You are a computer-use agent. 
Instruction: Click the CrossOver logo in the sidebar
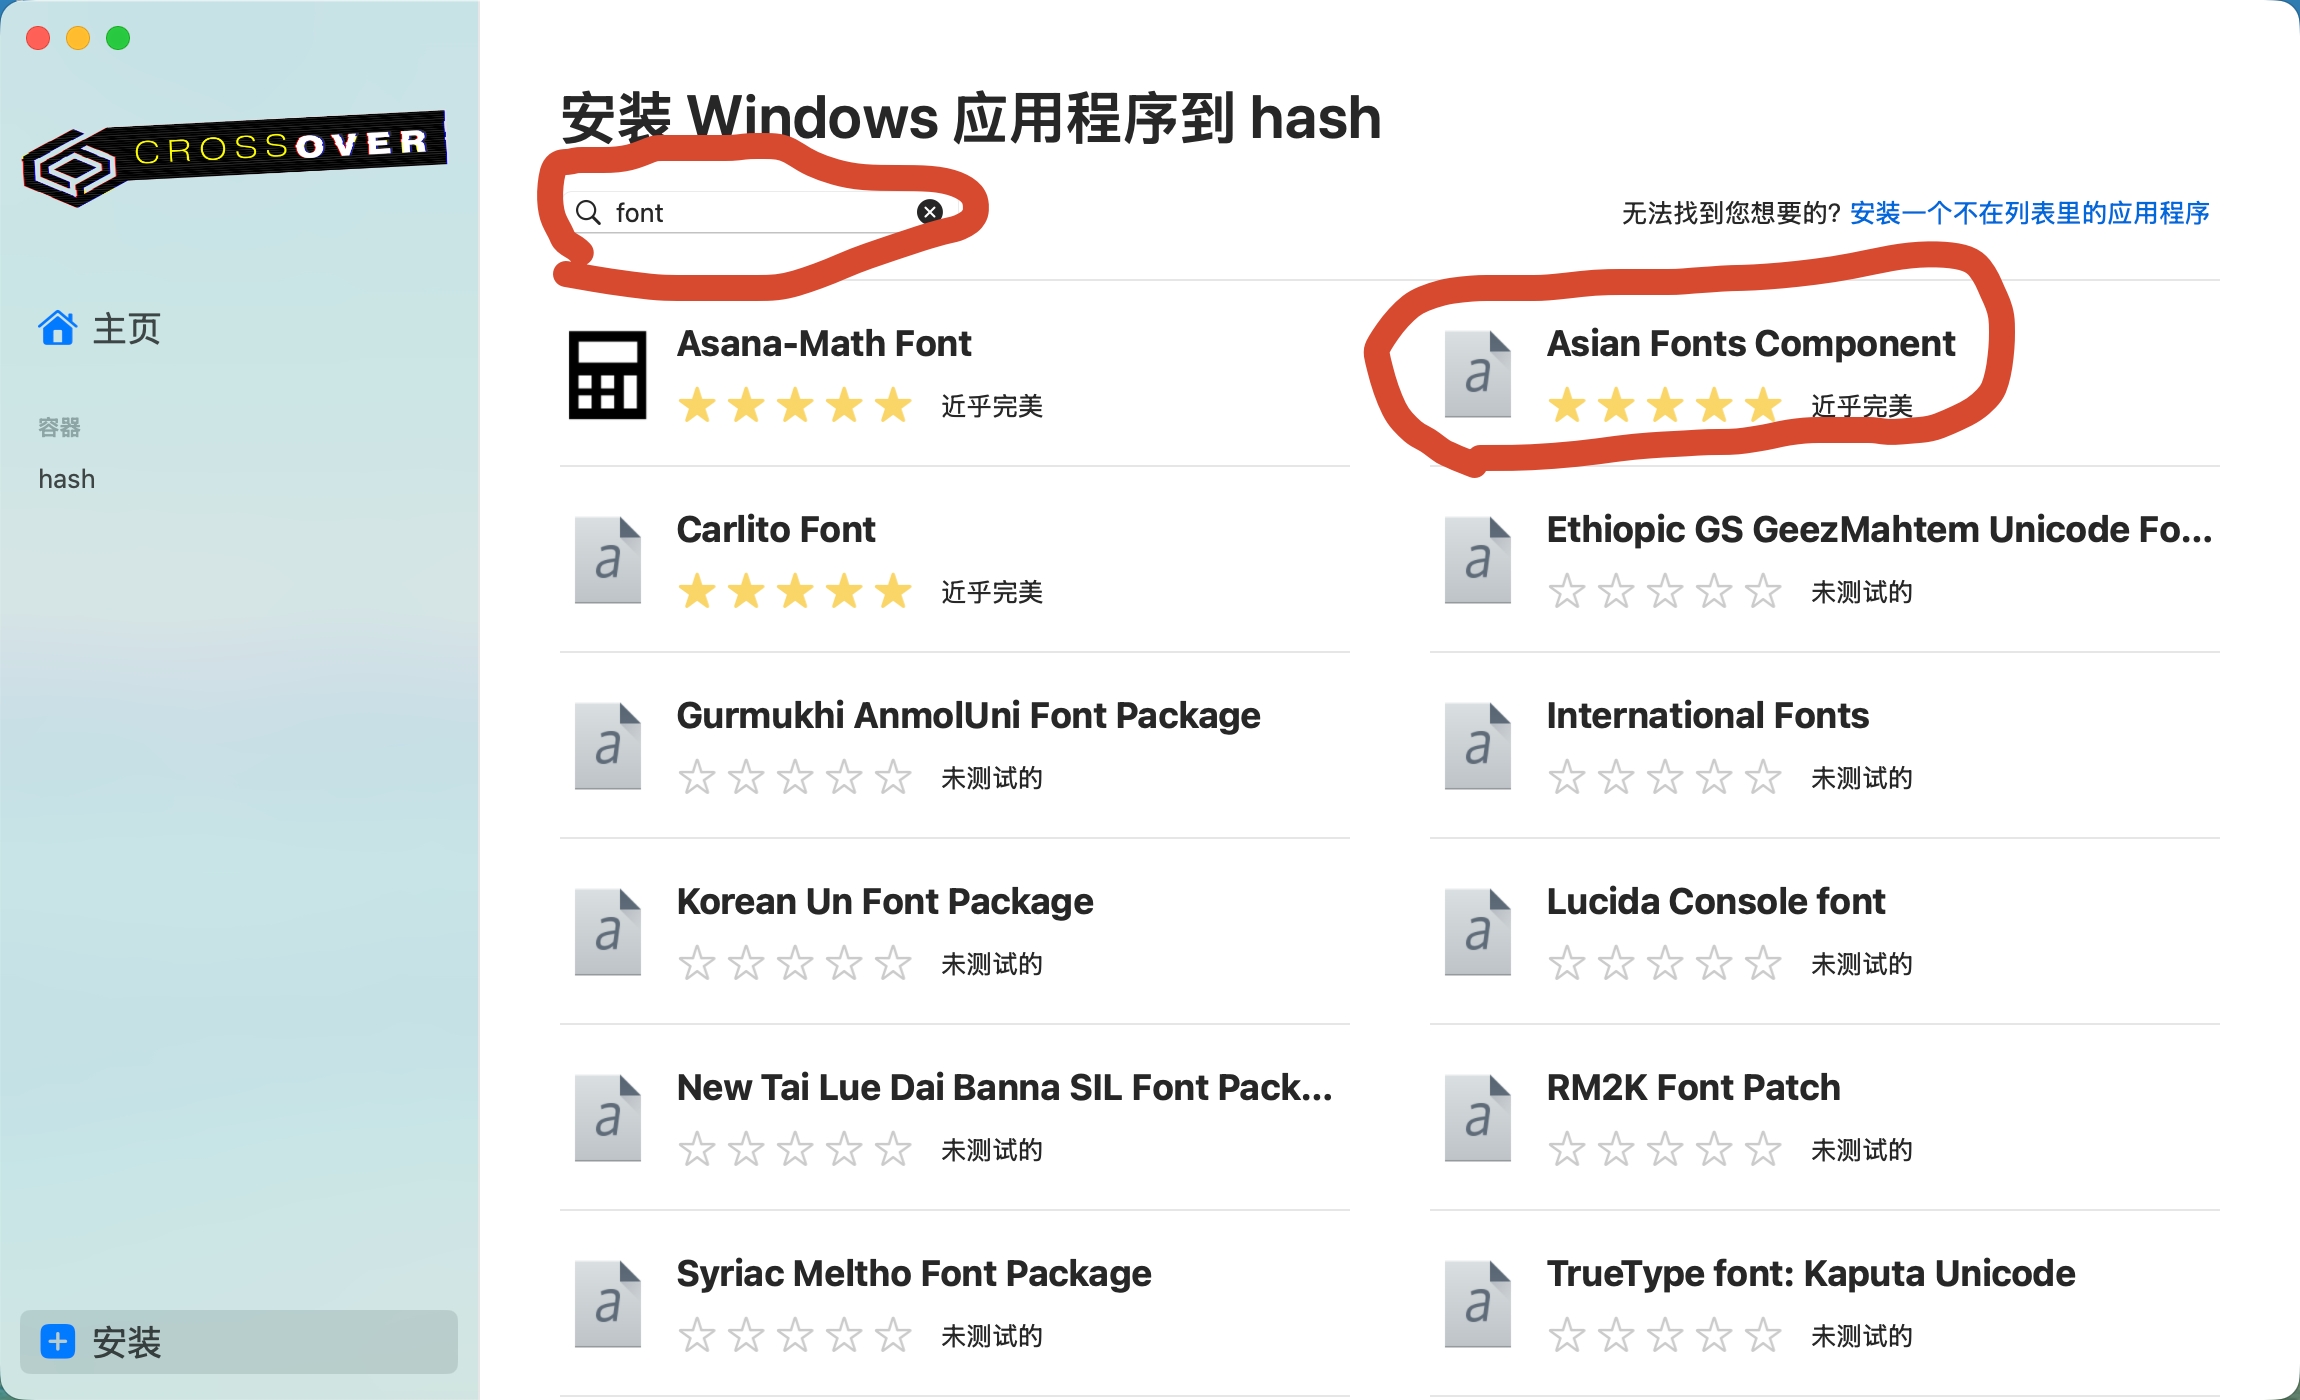(x=234, y=157)
